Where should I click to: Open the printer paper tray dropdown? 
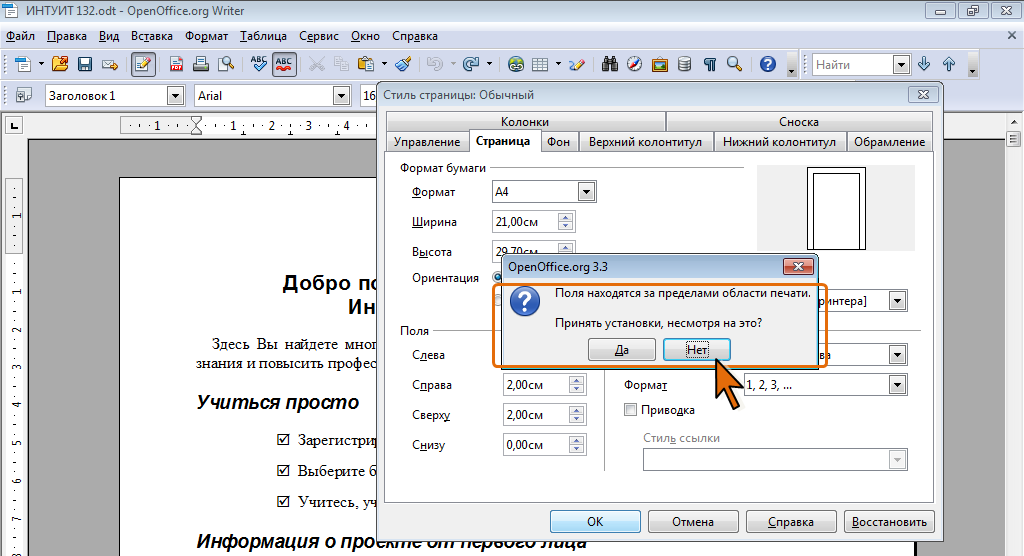pos(897,301)
